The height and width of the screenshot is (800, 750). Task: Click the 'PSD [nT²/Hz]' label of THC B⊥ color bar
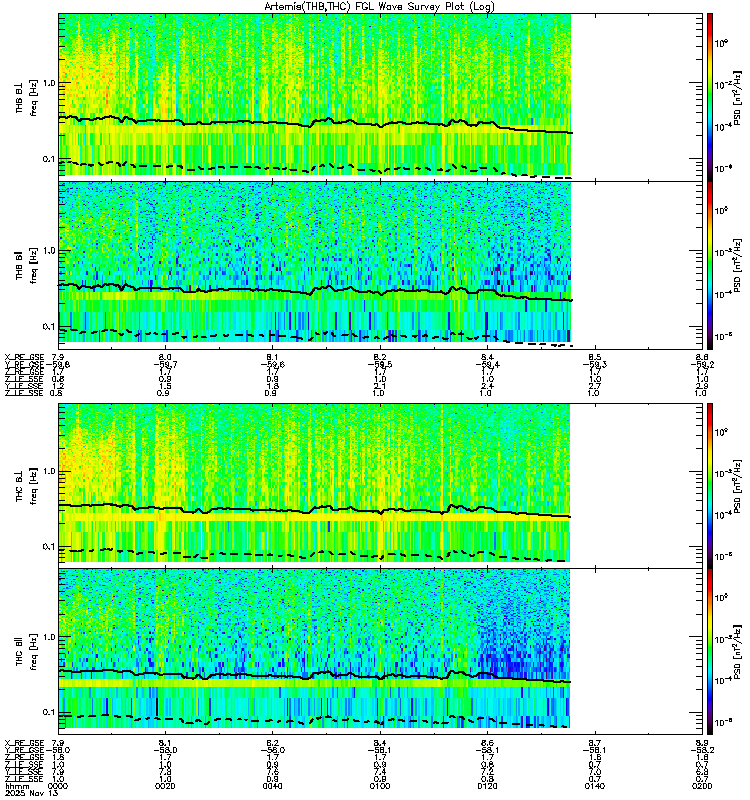click(738, 486)
